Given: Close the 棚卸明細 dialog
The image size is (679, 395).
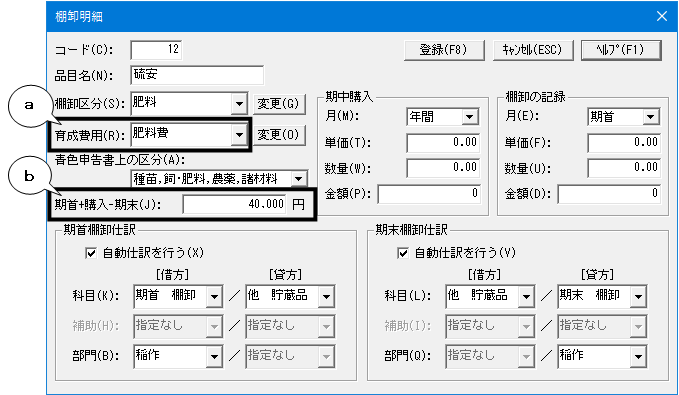Looking at the screenshot, I should [661, 16].
